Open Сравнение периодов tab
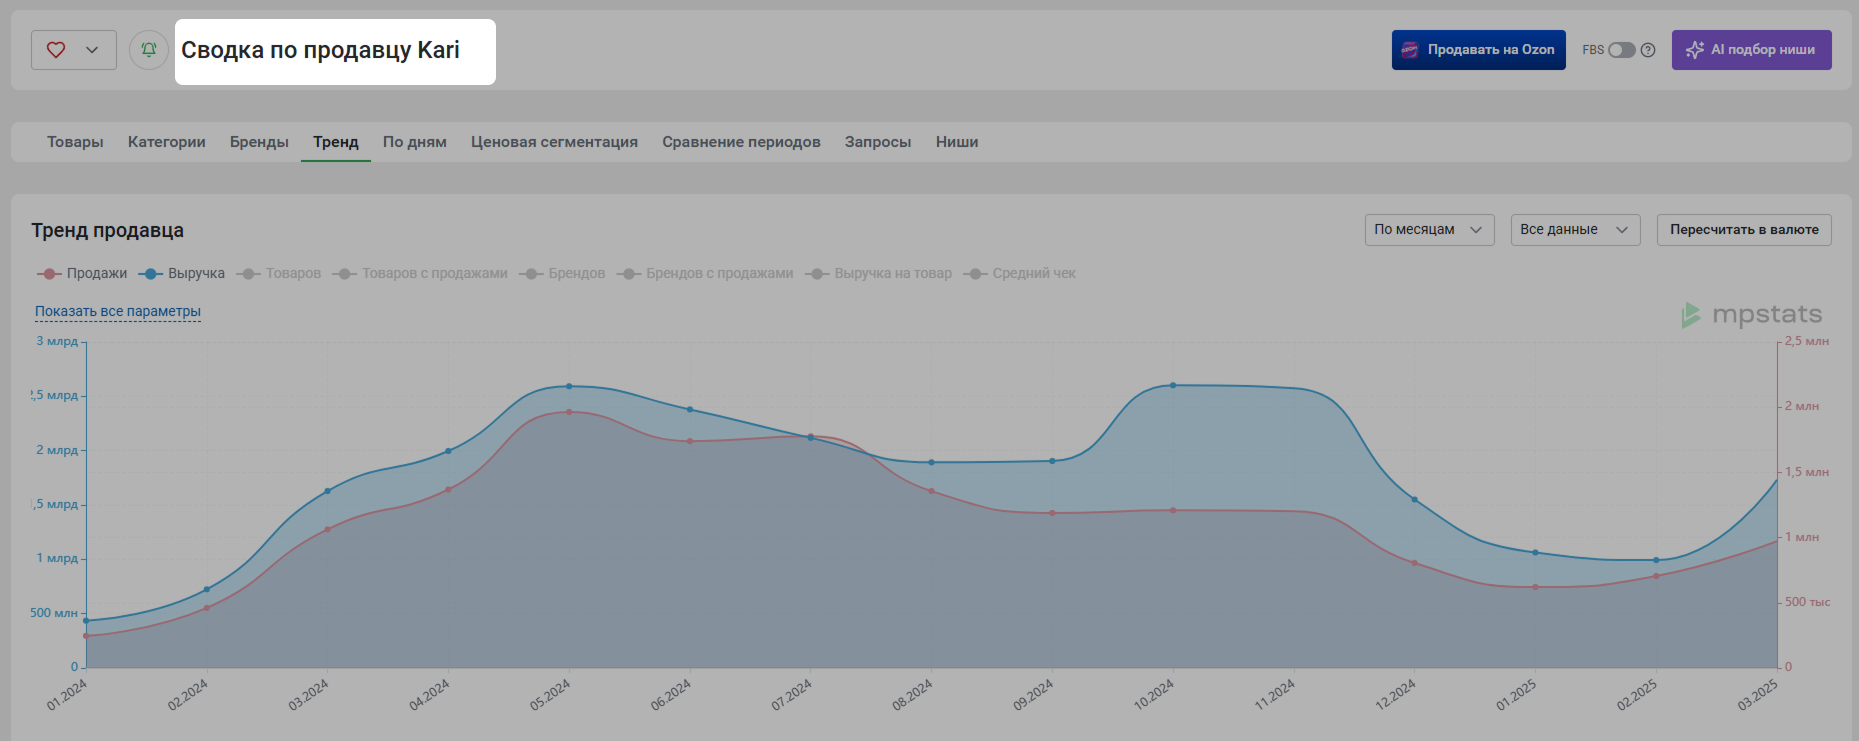The image size is (1859, 741). tap(741, 142)
